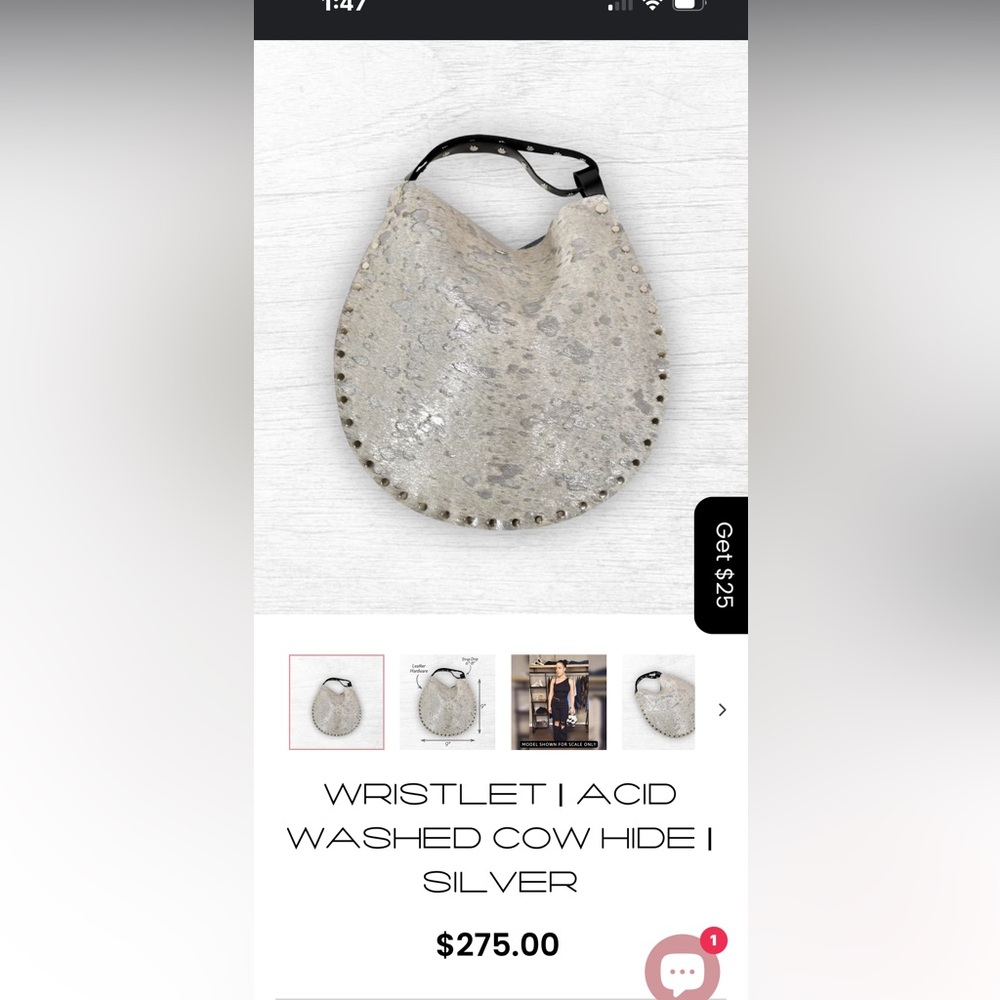Tap the chat notification badge showing 1
Screen dimensions: 1000x1000
coord(713,940)
